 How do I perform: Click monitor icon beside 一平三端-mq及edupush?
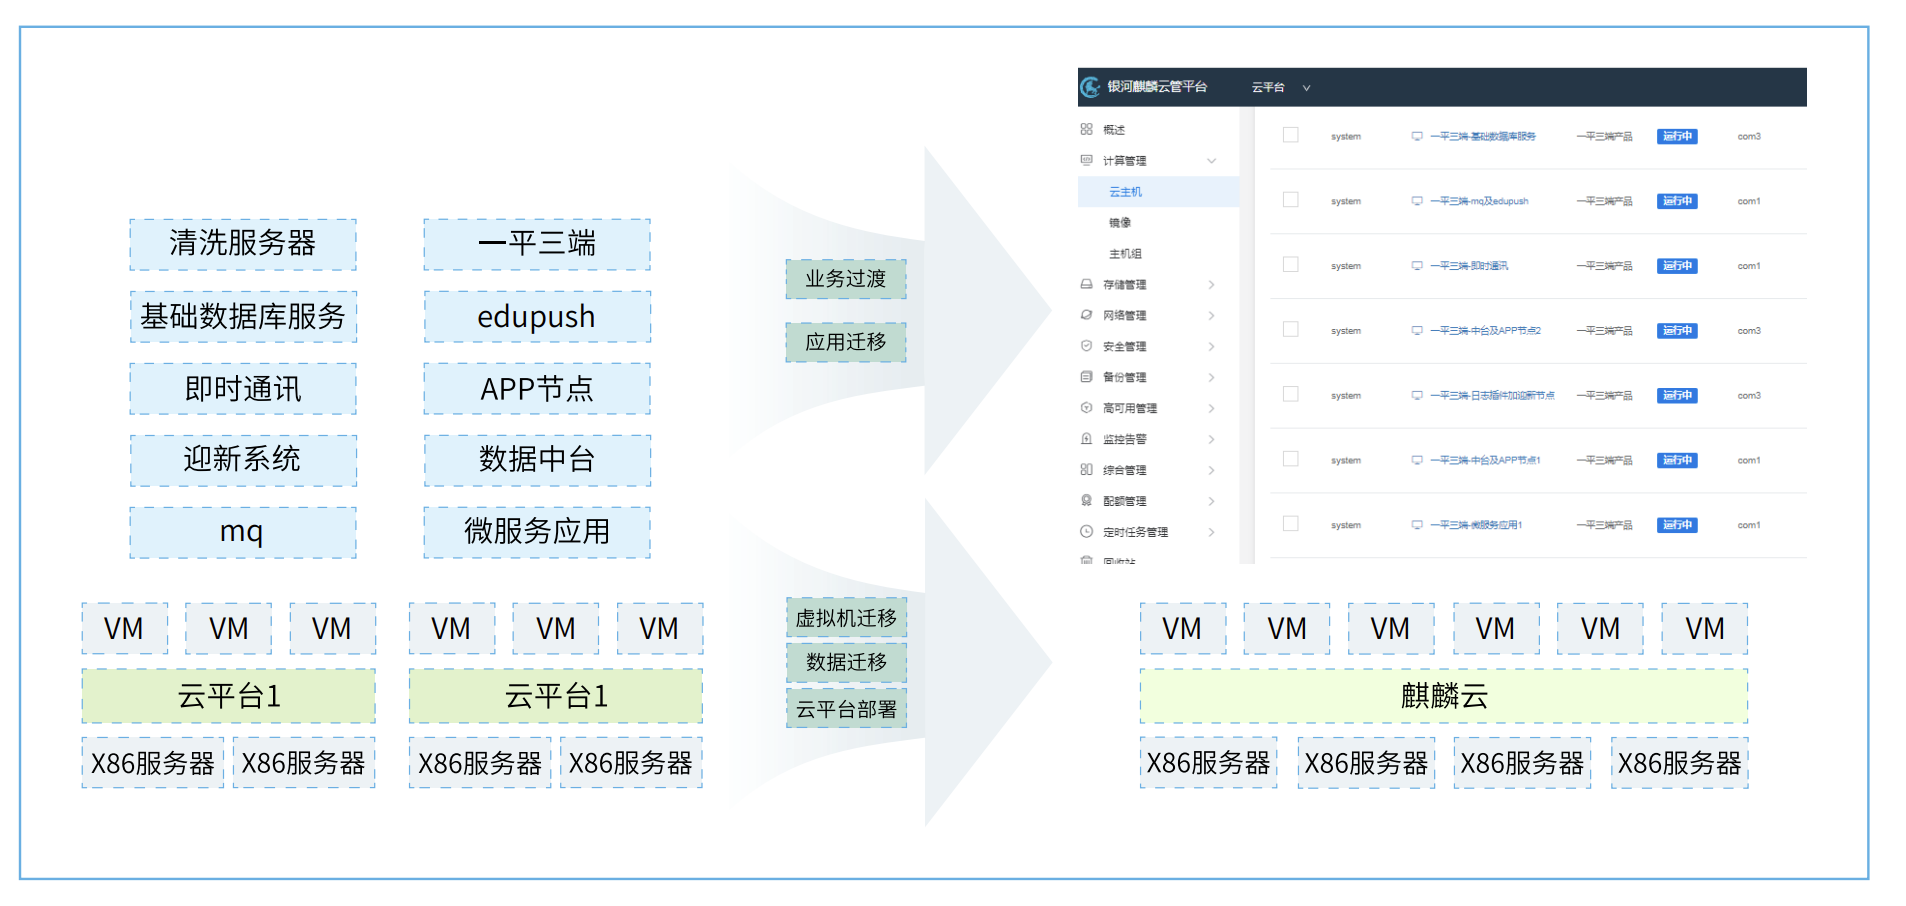(1417, 201)
